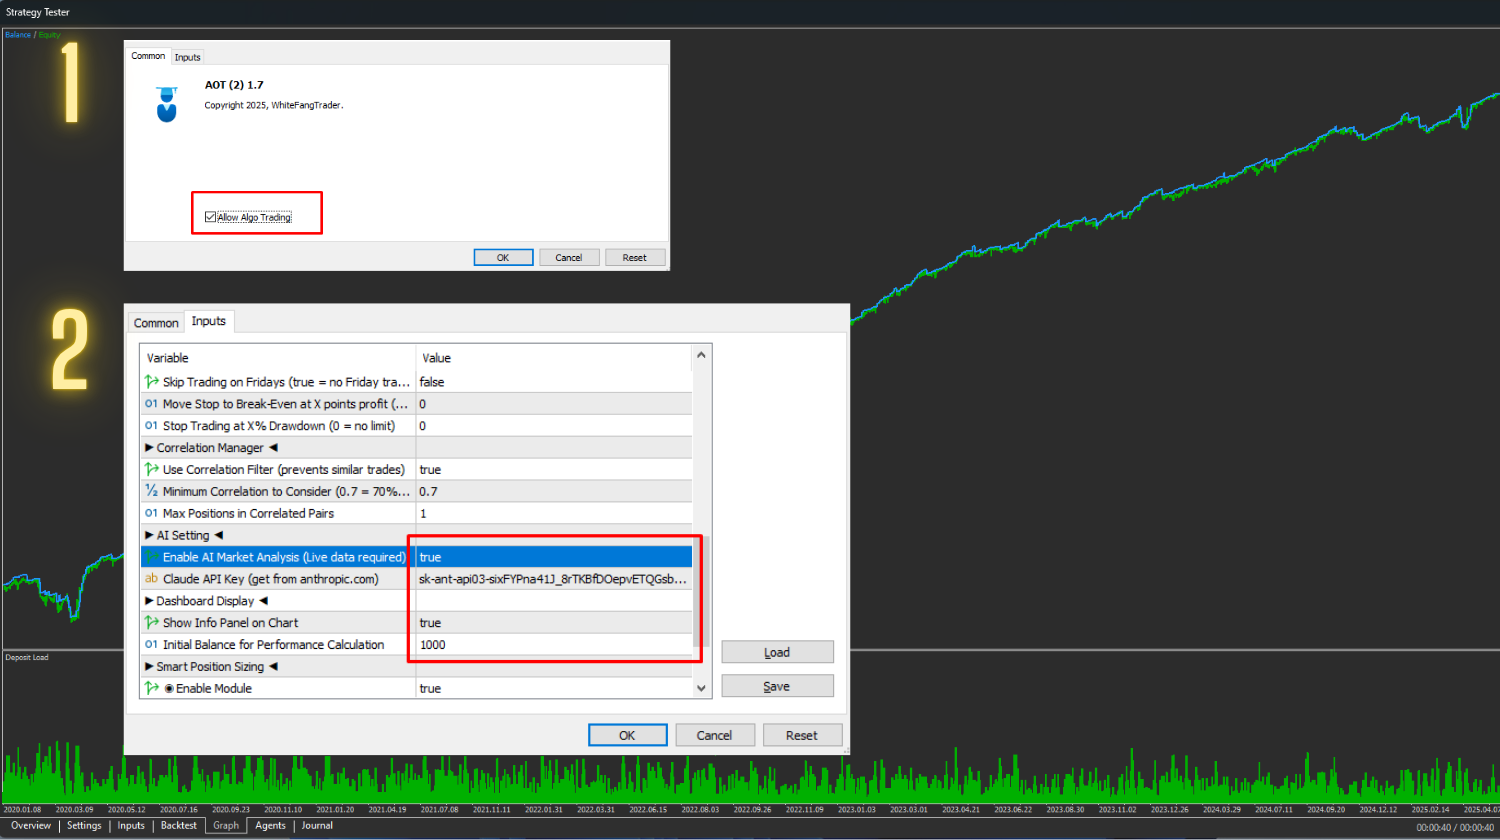Click the Balance legend label on the graph
Viewport: 1500px width, 840px height.
[18, 35]
